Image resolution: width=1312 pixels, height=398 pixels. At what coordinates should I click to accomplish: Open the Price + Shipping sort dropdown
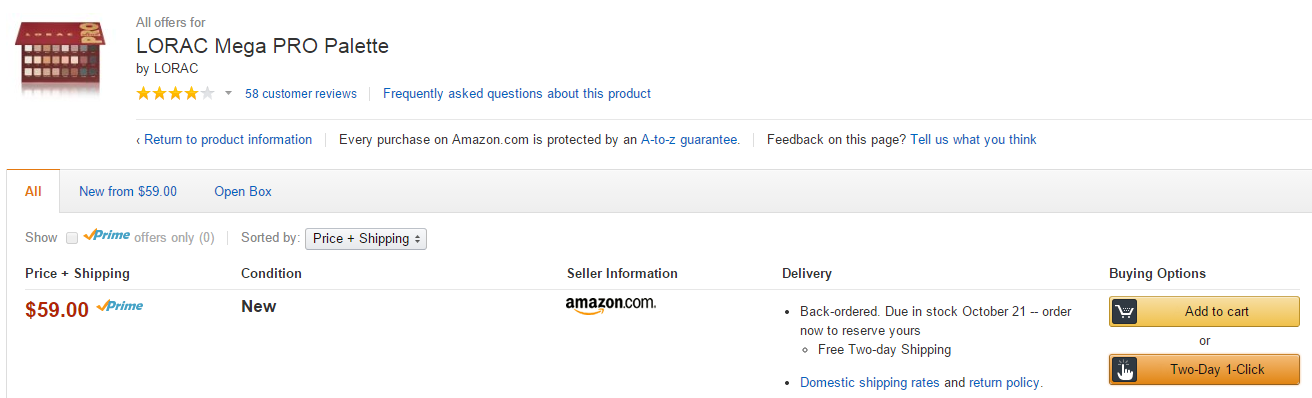[x=366, y=239]
